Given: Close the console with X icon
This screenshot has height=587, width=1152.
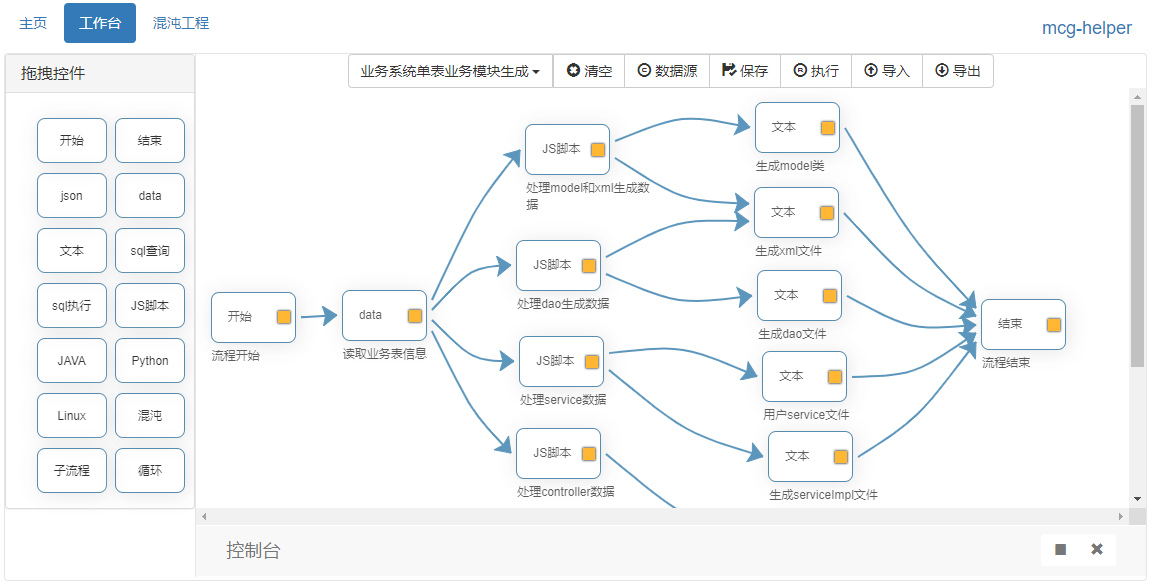Looking at the screenshot, I should click(x=1097, y=549).
